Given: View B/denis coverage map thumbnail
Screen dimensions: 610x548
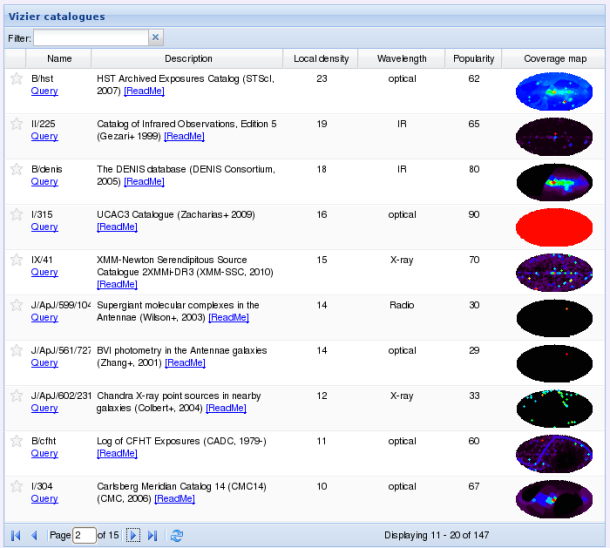Looking at the screenshot, I should [x=554, y=182].
